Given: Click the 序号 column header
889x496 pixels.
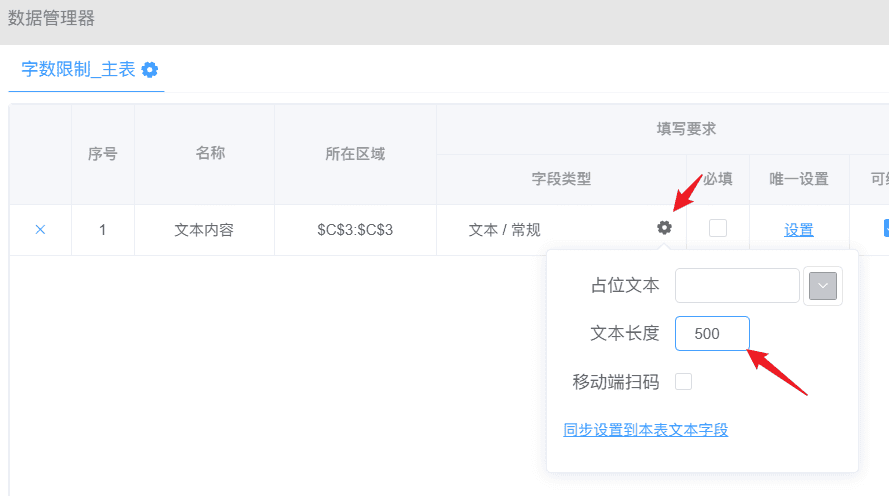Looking at the screenshot, I should coord(103,154).
